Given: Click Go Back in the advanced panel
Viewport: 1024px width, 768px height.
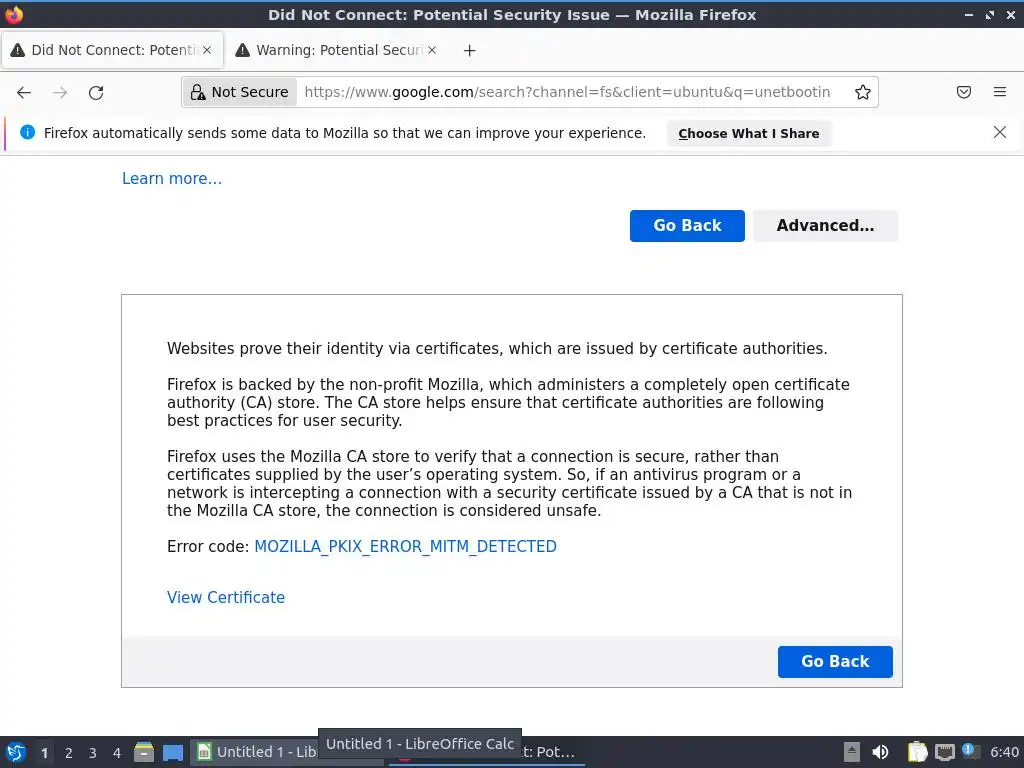Looking at the screenshot, I should (835, 662).
